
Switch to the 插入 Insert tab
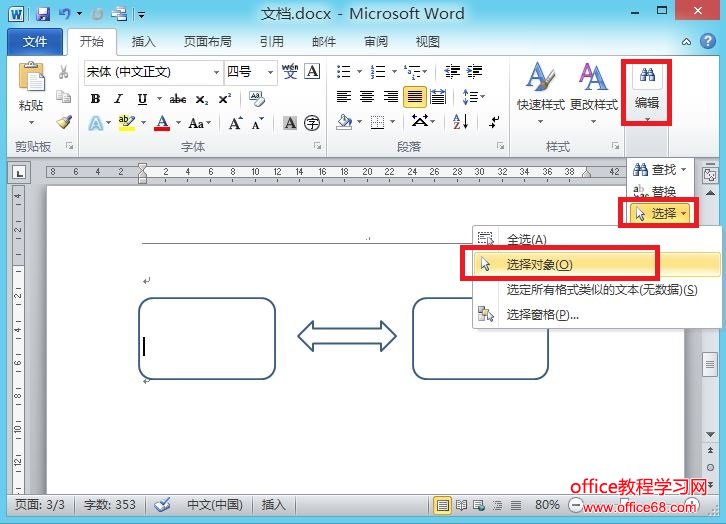point(143,42)
